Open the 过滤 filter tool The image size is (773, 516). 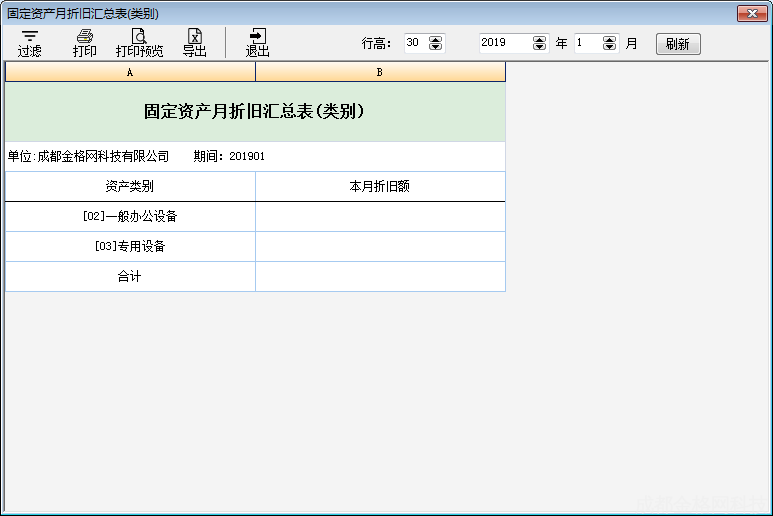click(x=30, y=43)
